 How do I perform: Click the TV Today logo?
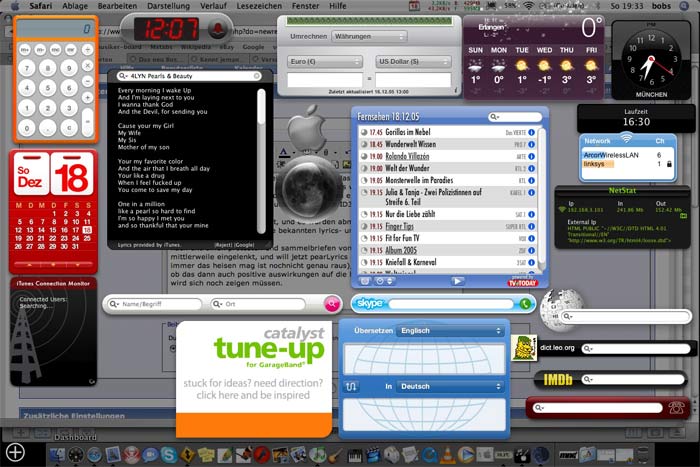(522, 283)
